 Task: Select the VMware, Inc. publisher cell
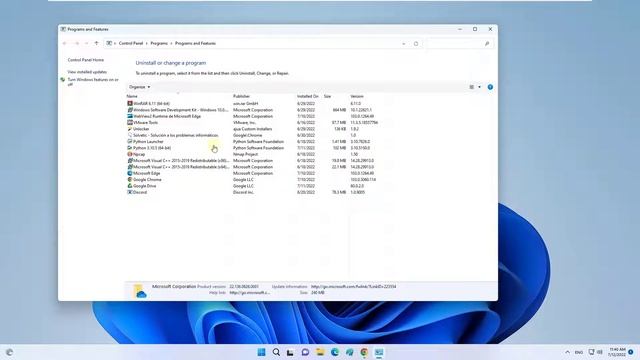click(244, 122)
